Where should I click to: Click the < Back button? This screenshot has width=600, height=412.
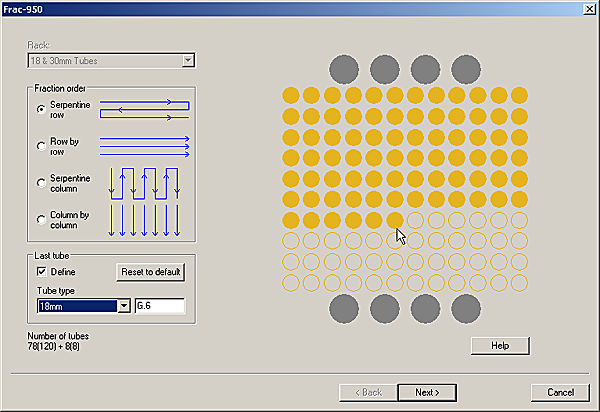(368, 392)
